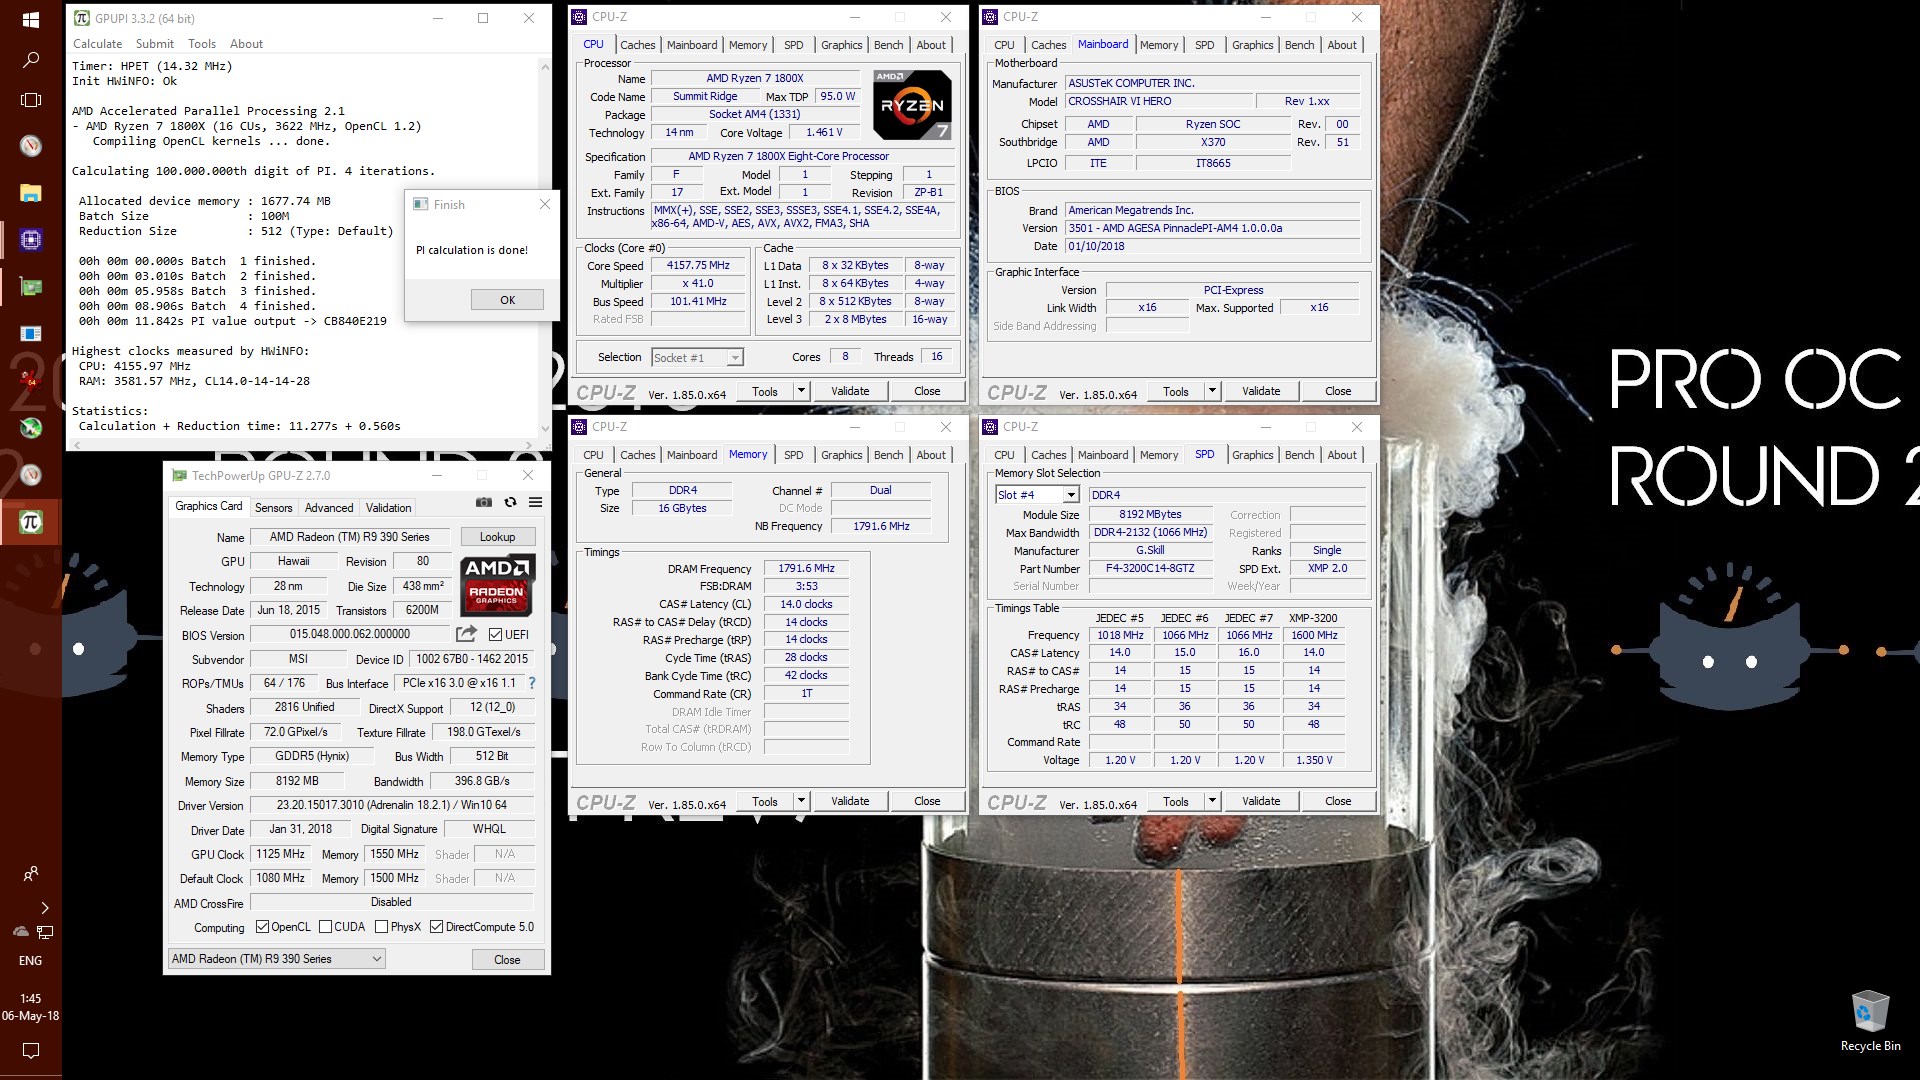
Task: Click the Finish dialog title icon
Action: point(420,204)
